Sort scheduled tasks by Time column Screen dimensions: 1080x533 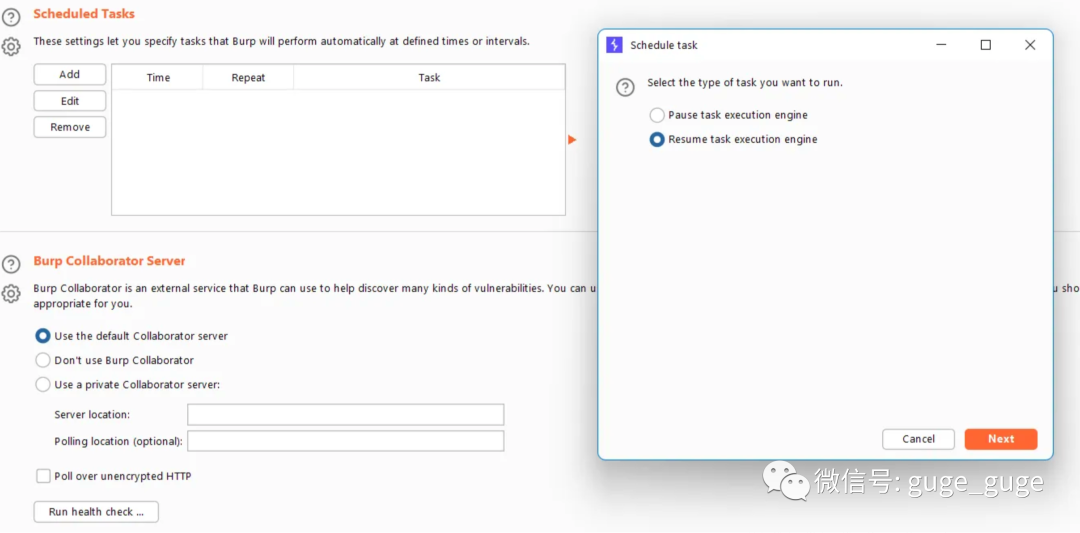pos(158,77)
